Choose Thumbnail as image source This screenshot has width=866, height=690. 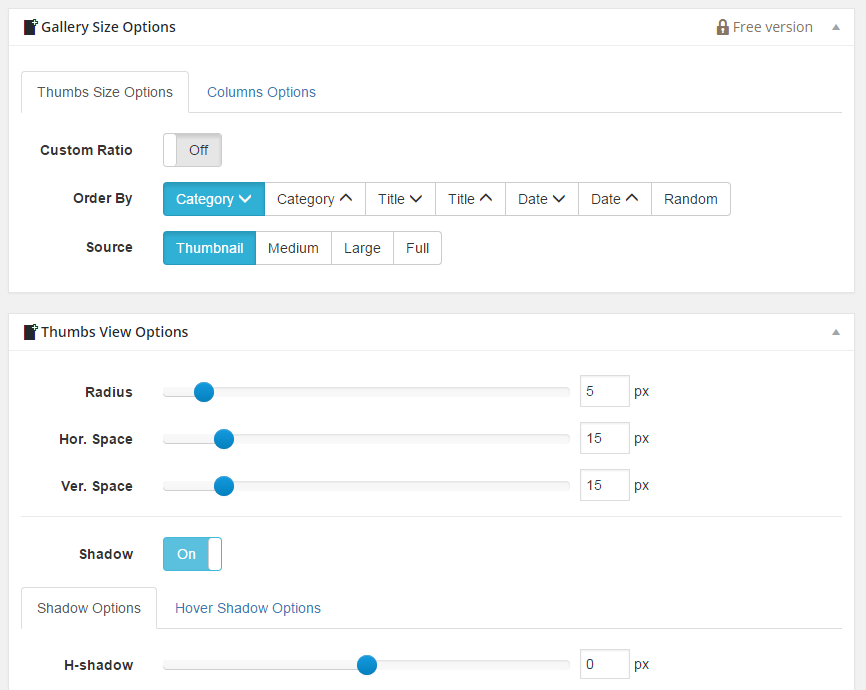[209, 248]
